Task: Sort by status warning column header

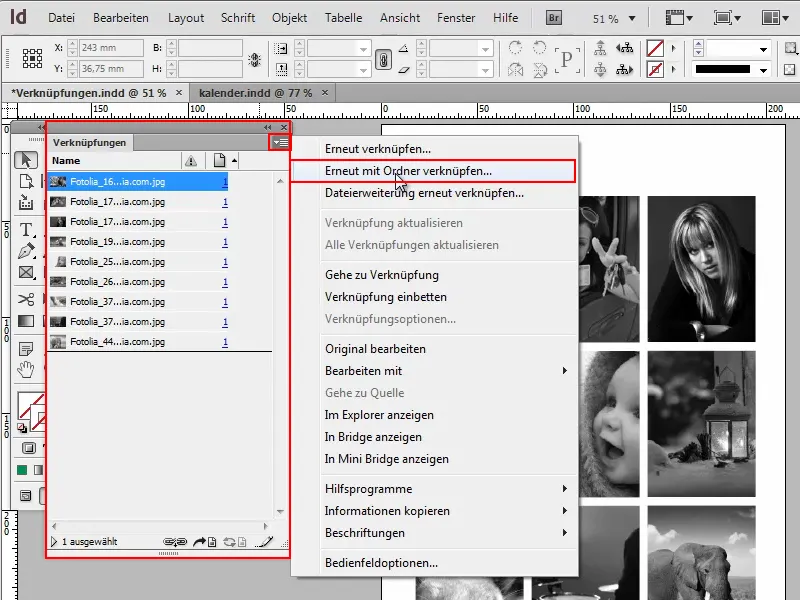Action: (x=191, y=161)
